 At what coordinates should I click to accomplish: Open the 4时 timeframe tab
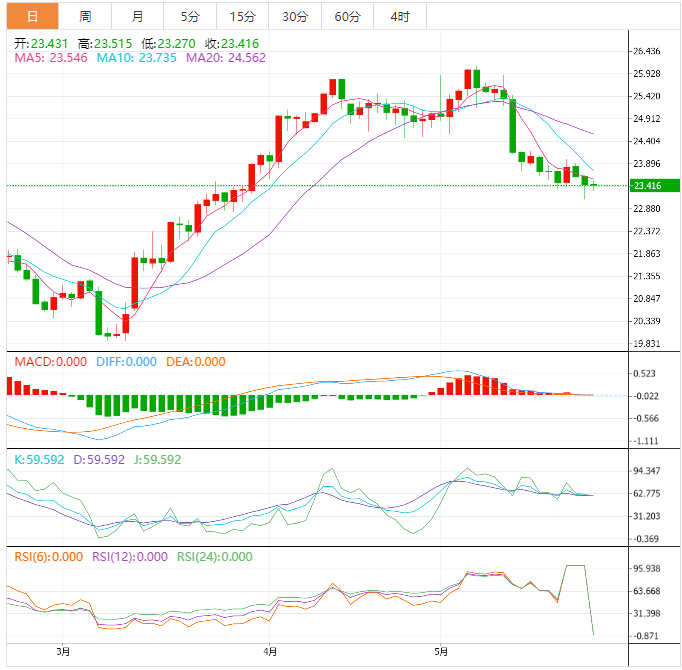click(x=400, y=17)
